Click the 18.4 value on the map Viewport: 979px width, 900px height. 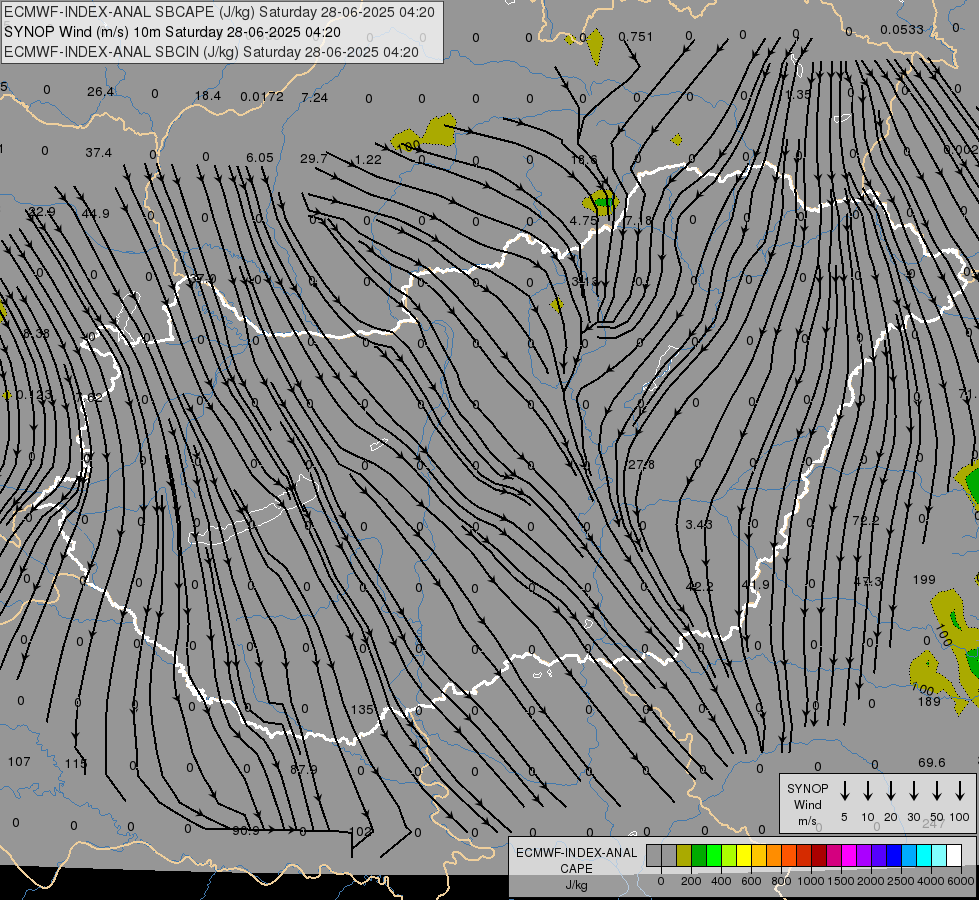pos(208,96)
